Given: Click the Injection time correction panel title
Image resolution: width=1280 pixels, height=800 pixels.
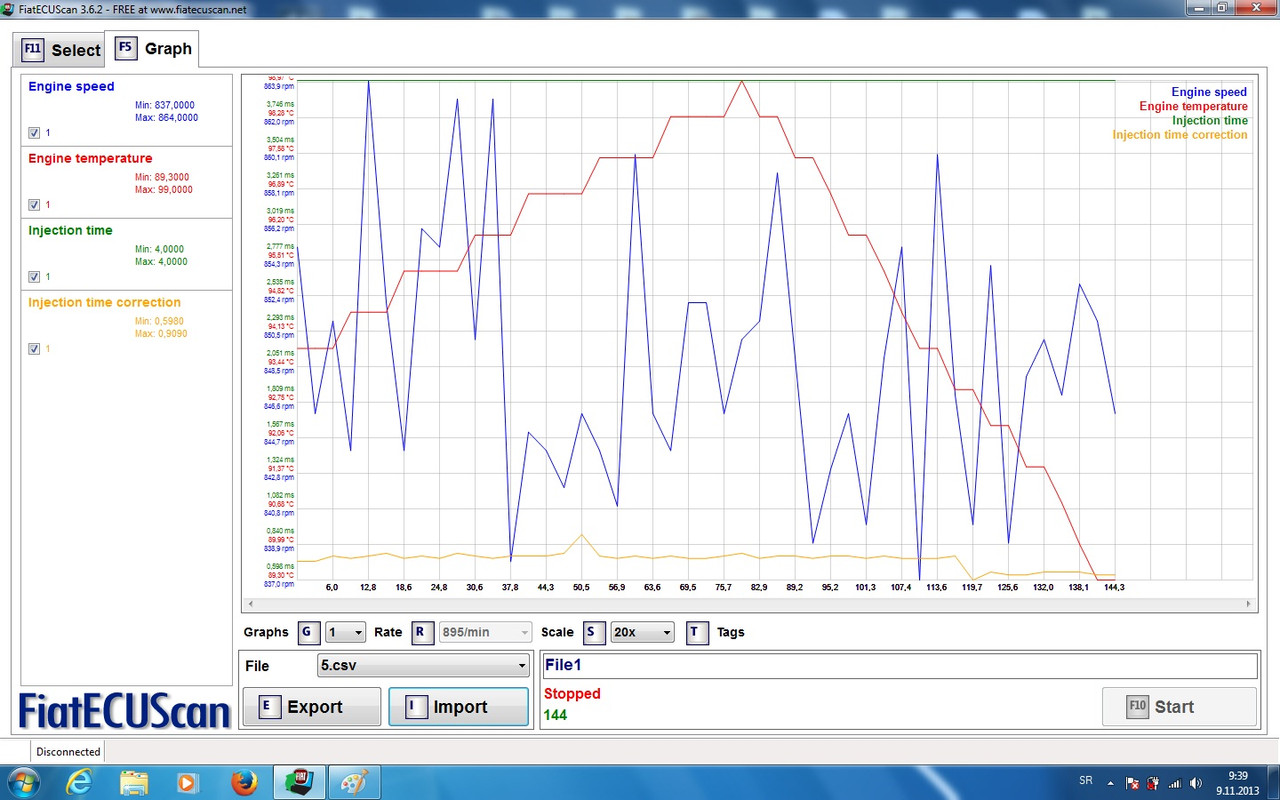Looking at the screenshot, I should tap(104, 303).
